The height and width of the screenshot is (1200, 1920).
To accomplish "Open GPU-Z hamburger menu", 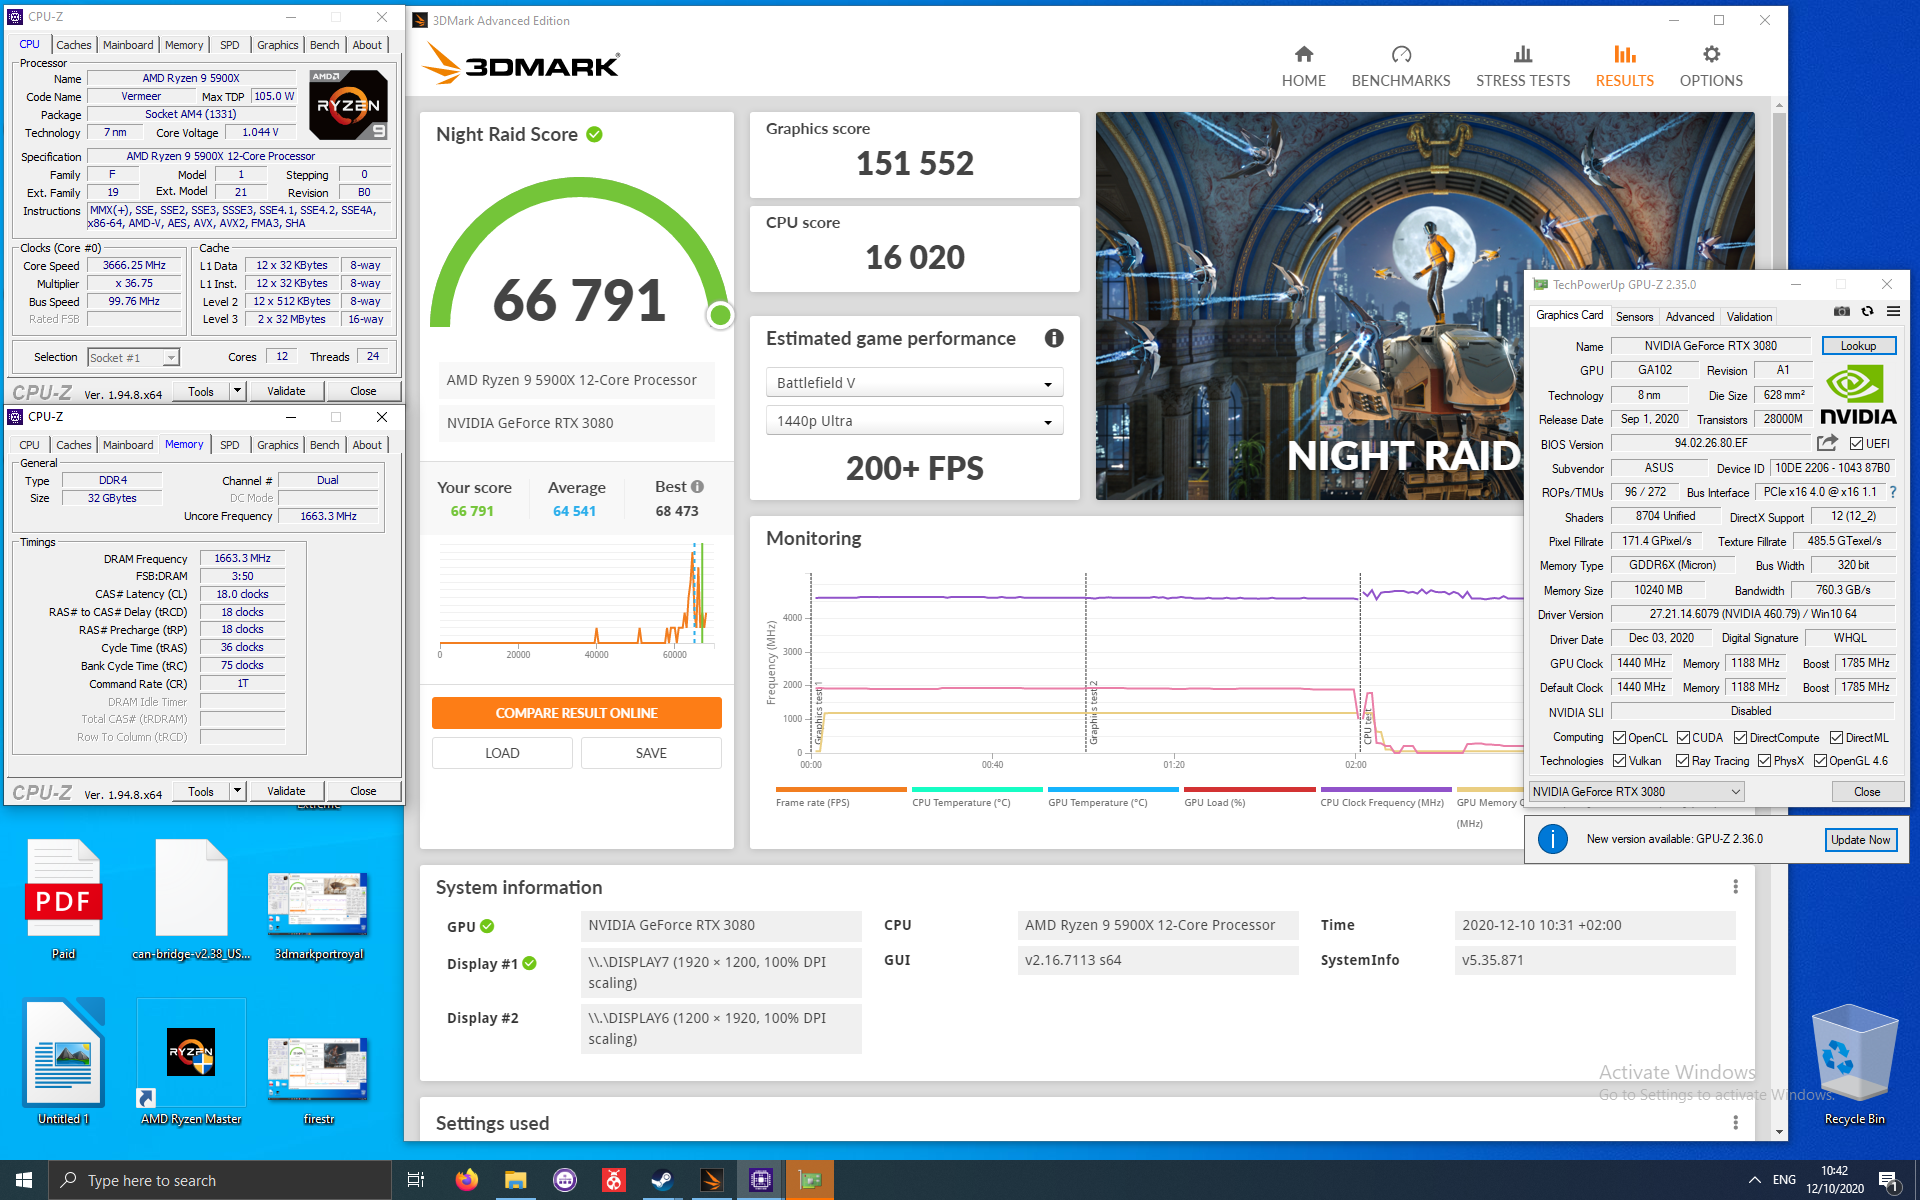I will (1893, 312).
